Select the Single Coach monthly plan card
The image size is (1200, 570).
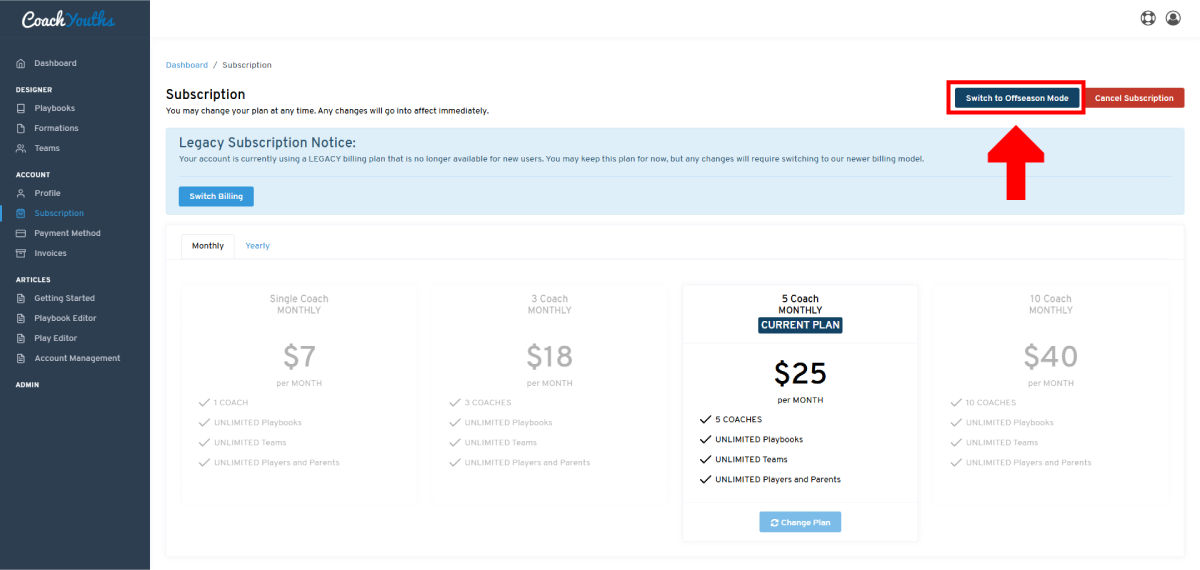click(x=299, y=394)
